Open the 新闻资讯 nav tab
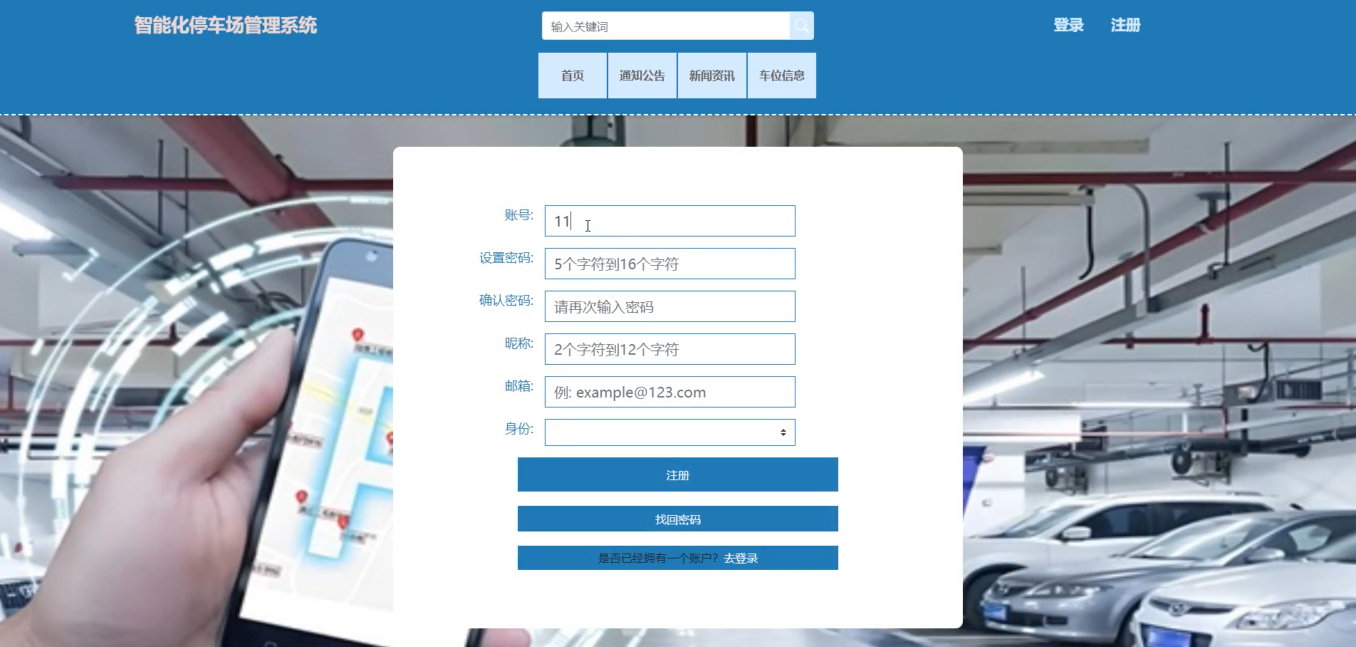The width and height of the screenshot is (1356, 647). coord(712,76)
